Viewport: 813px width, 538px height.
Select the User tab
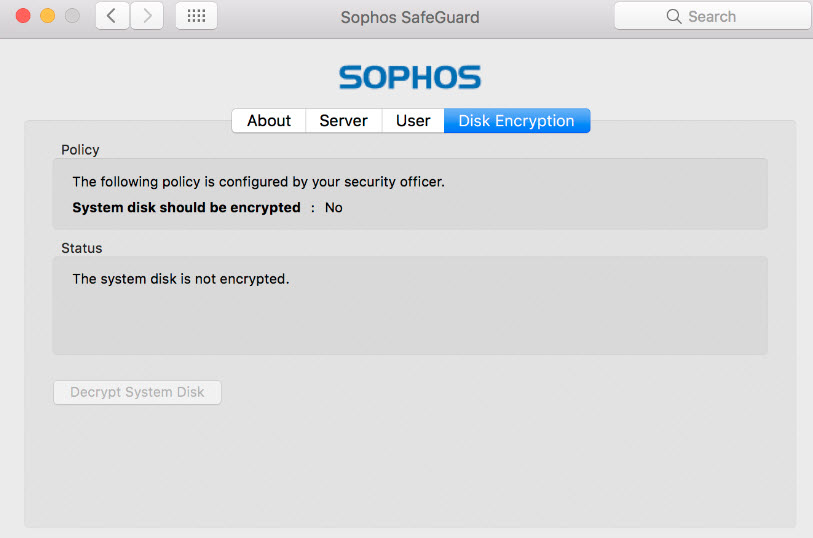click(x=413, y=121)
